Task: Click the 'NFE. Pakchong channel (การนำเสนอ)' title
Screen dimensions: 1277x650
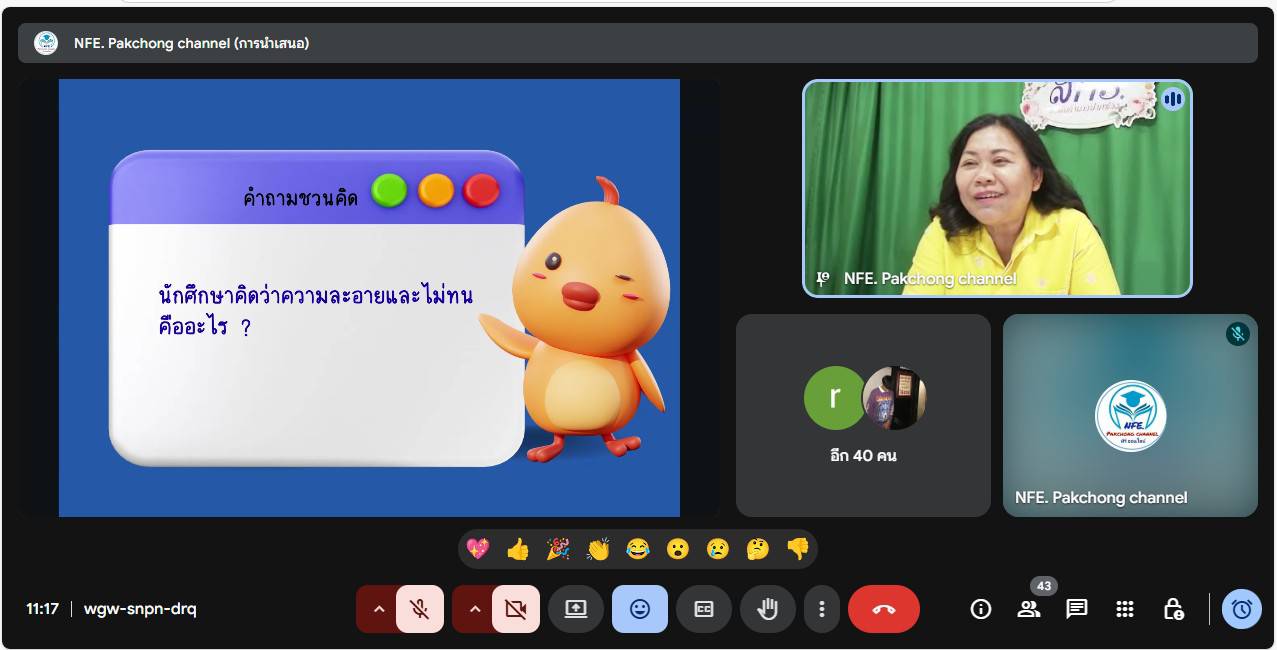Action: click(191, 43)
